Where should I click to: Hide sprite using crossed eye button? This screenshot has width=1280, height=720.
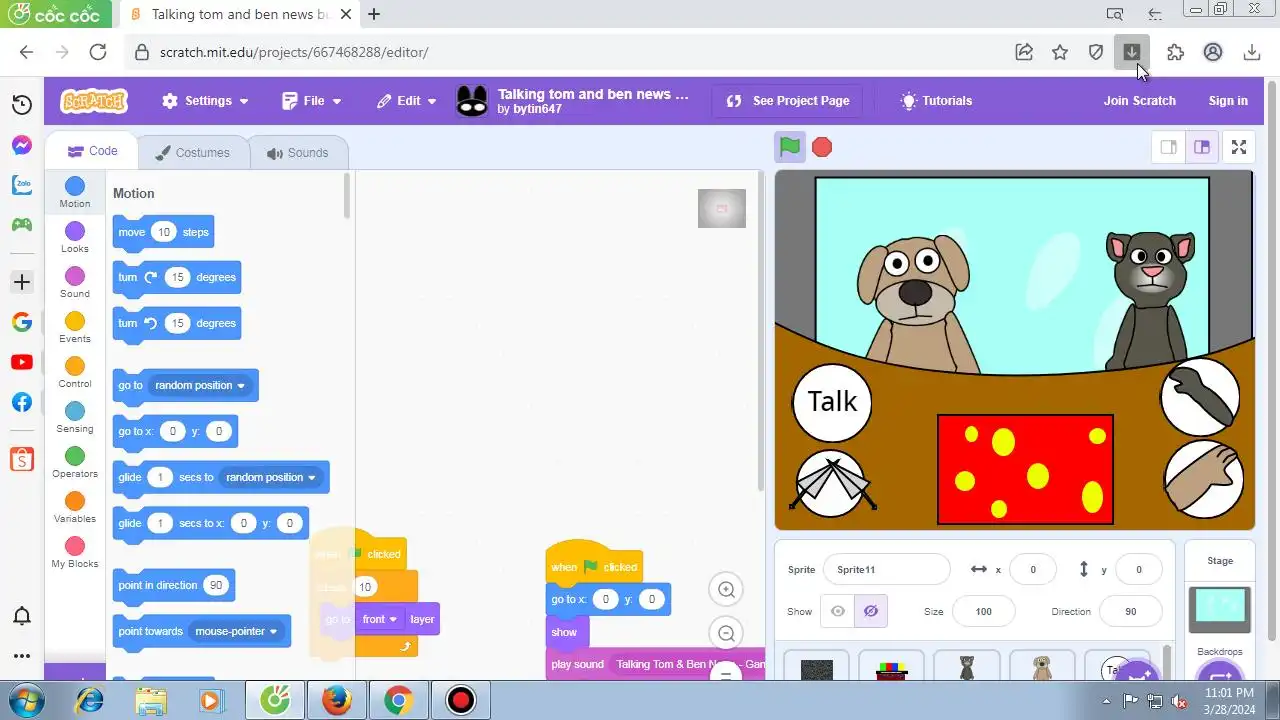871,611
